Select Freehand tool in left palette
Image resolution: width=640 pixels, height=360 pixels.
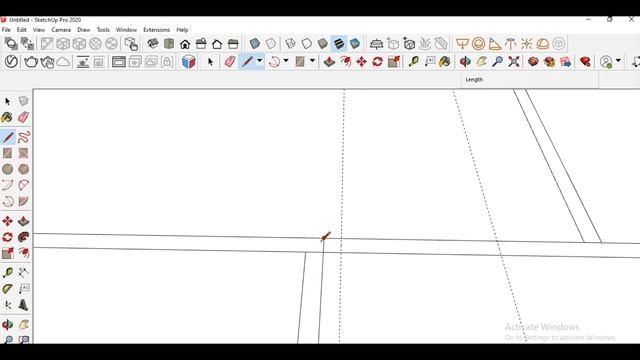(x=24, y=137)
